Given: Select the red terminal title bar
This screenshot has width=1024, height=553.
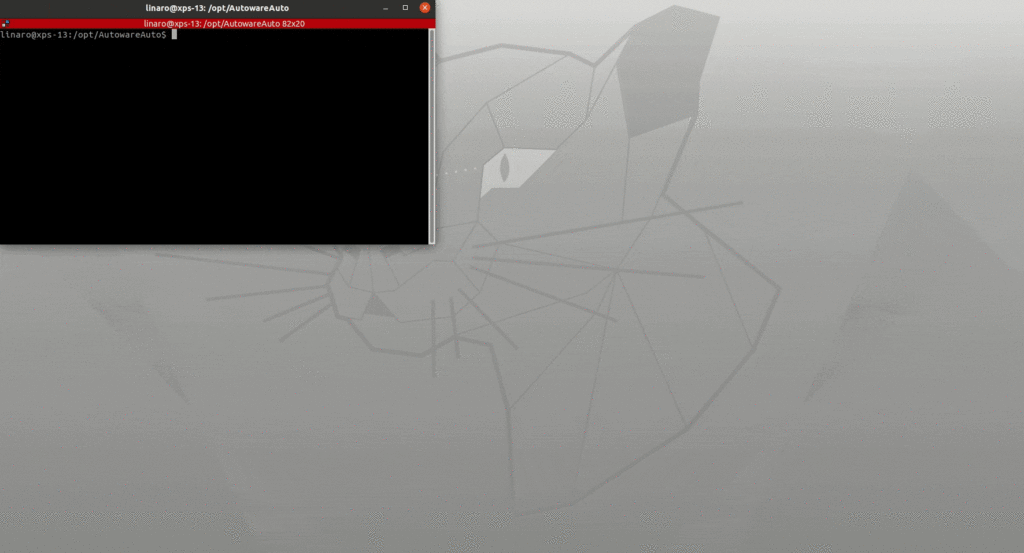Looking at the screenshot, I should 100,23.
